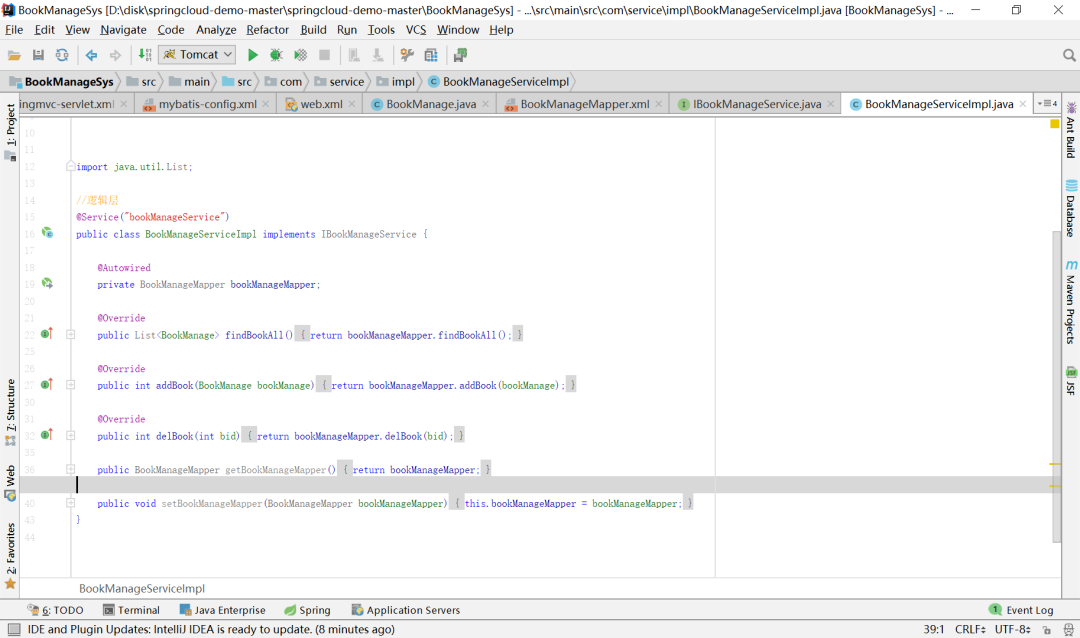Click the Run with Coverage icon

300,55
